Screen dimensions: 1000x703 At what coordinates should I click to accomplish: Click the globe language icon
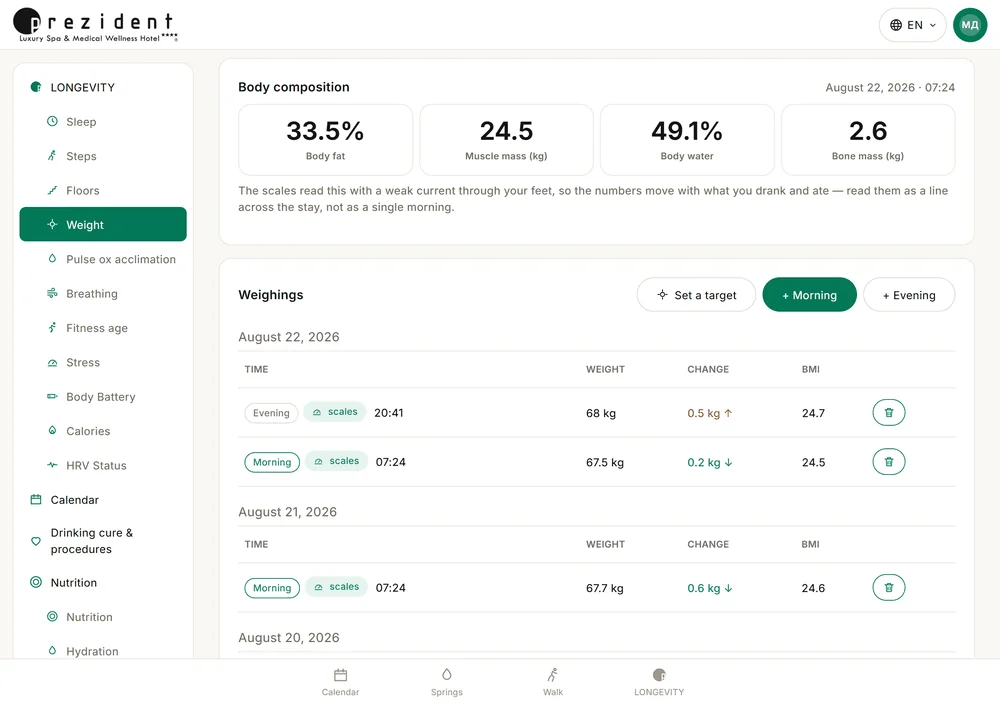[896, 25]
